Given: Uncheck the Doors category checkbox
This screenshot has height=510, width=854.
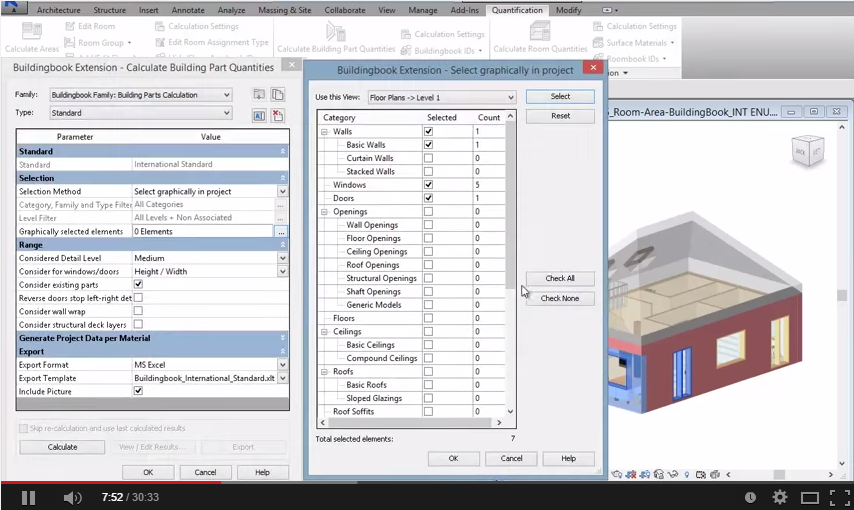Looking at the screenshot, I should 429,198.
